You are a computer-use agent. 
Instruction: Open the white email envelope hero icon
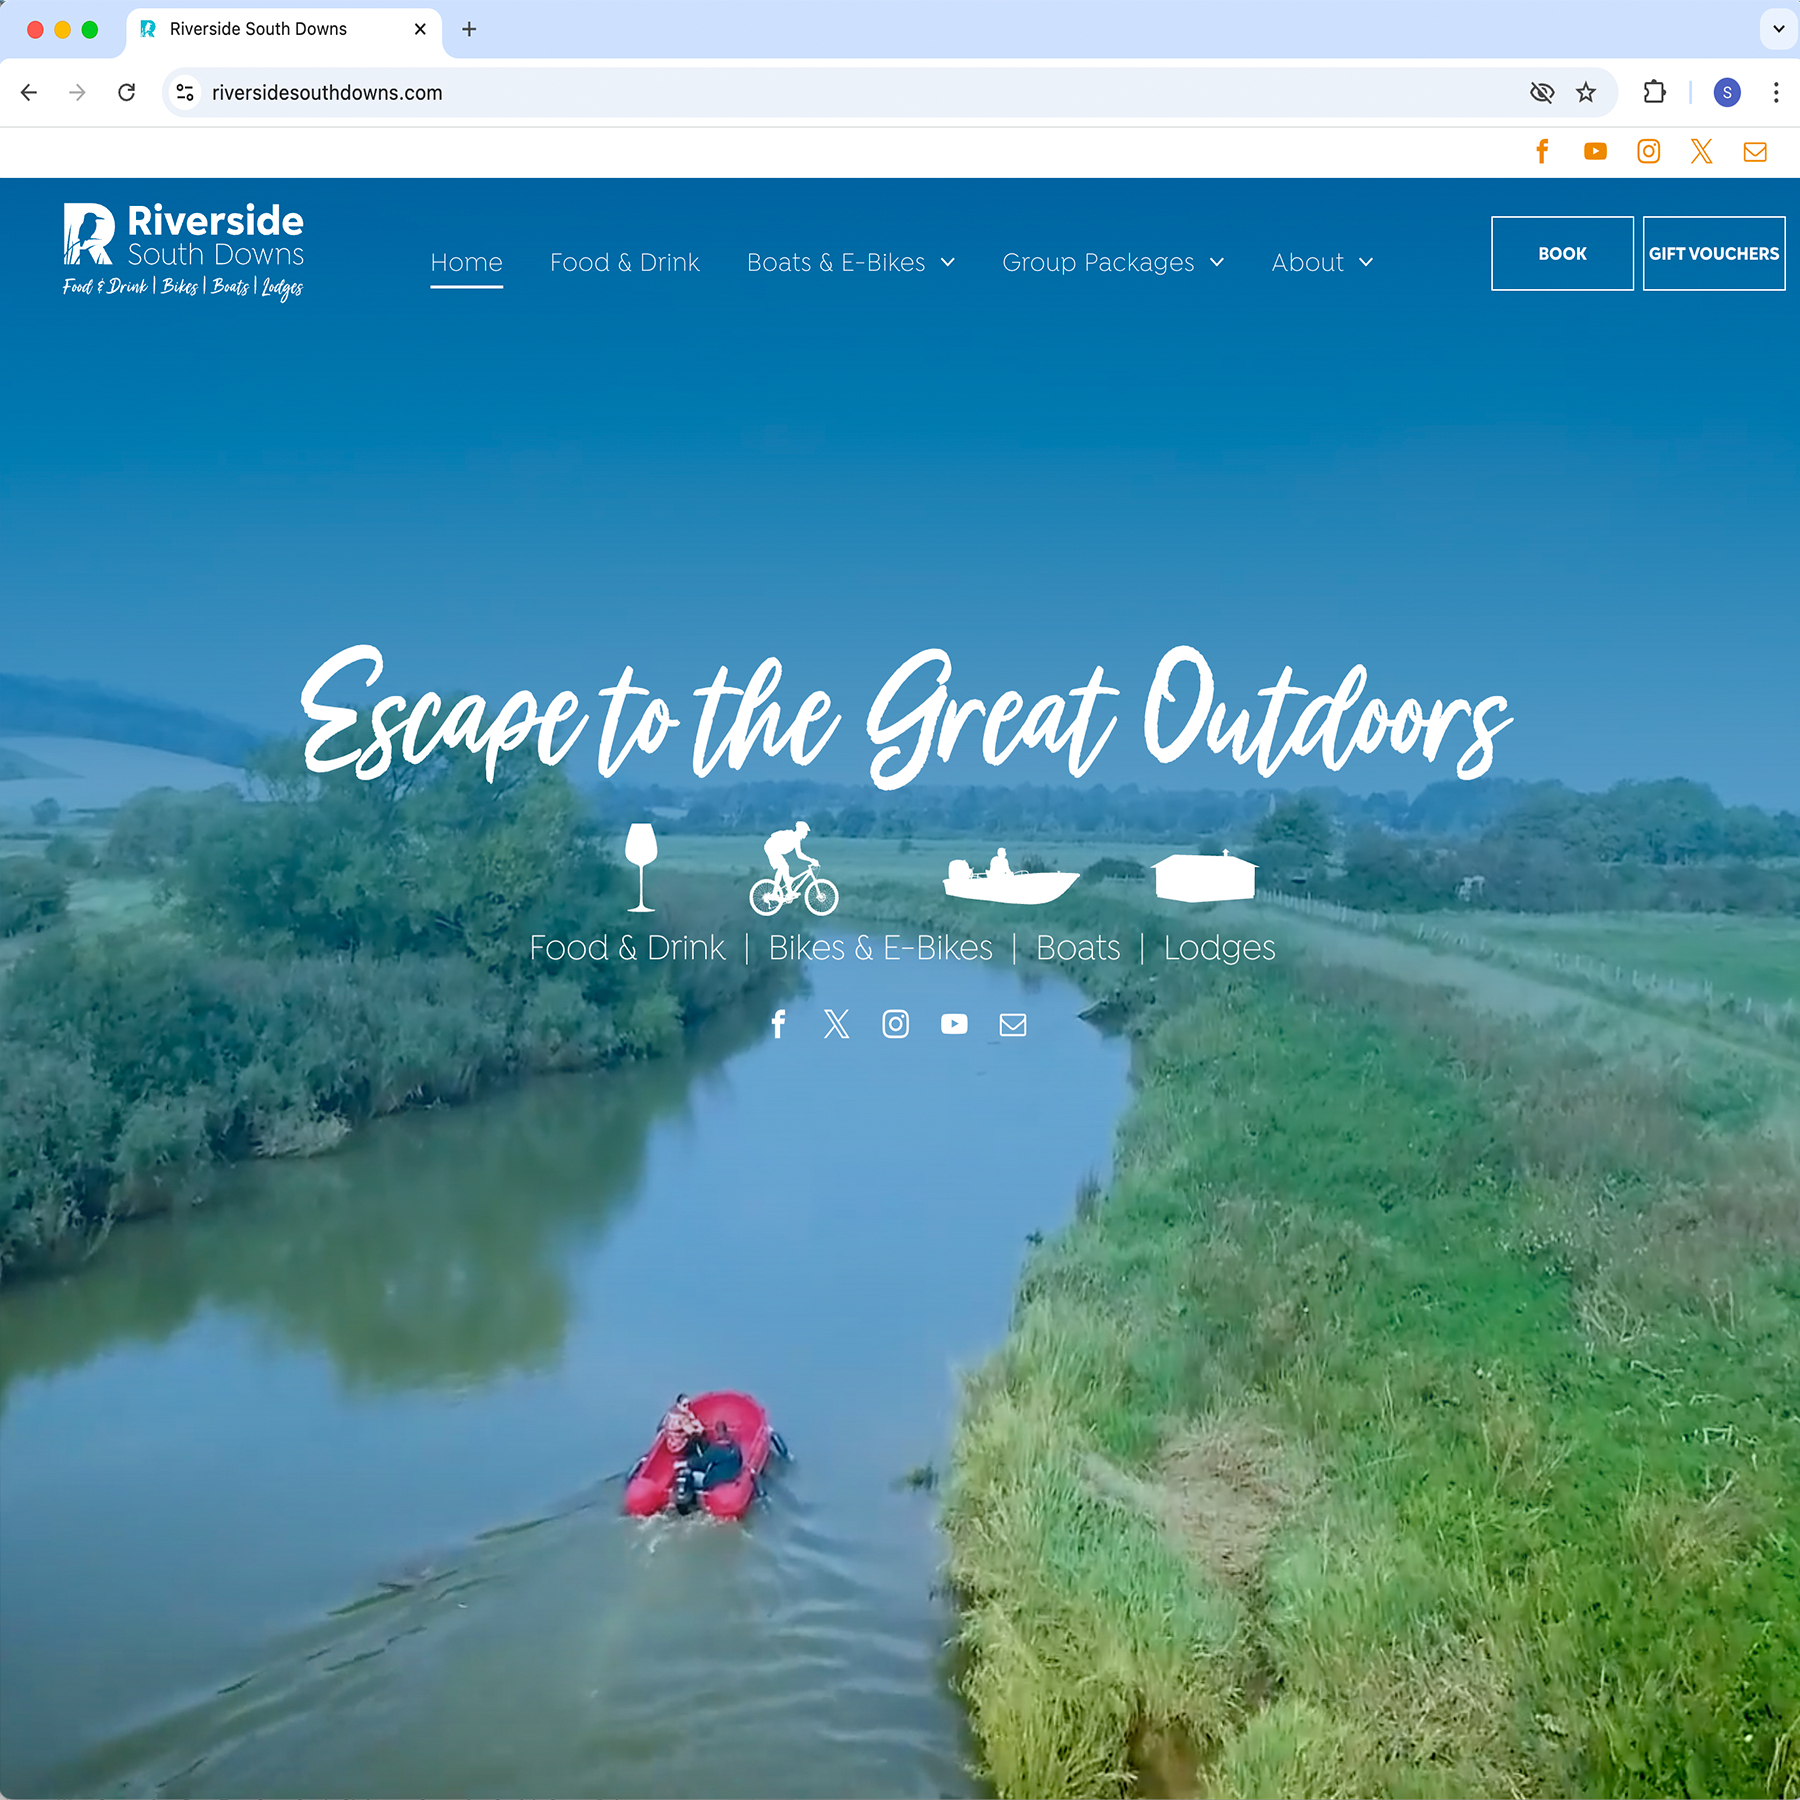(1013, 1024)
